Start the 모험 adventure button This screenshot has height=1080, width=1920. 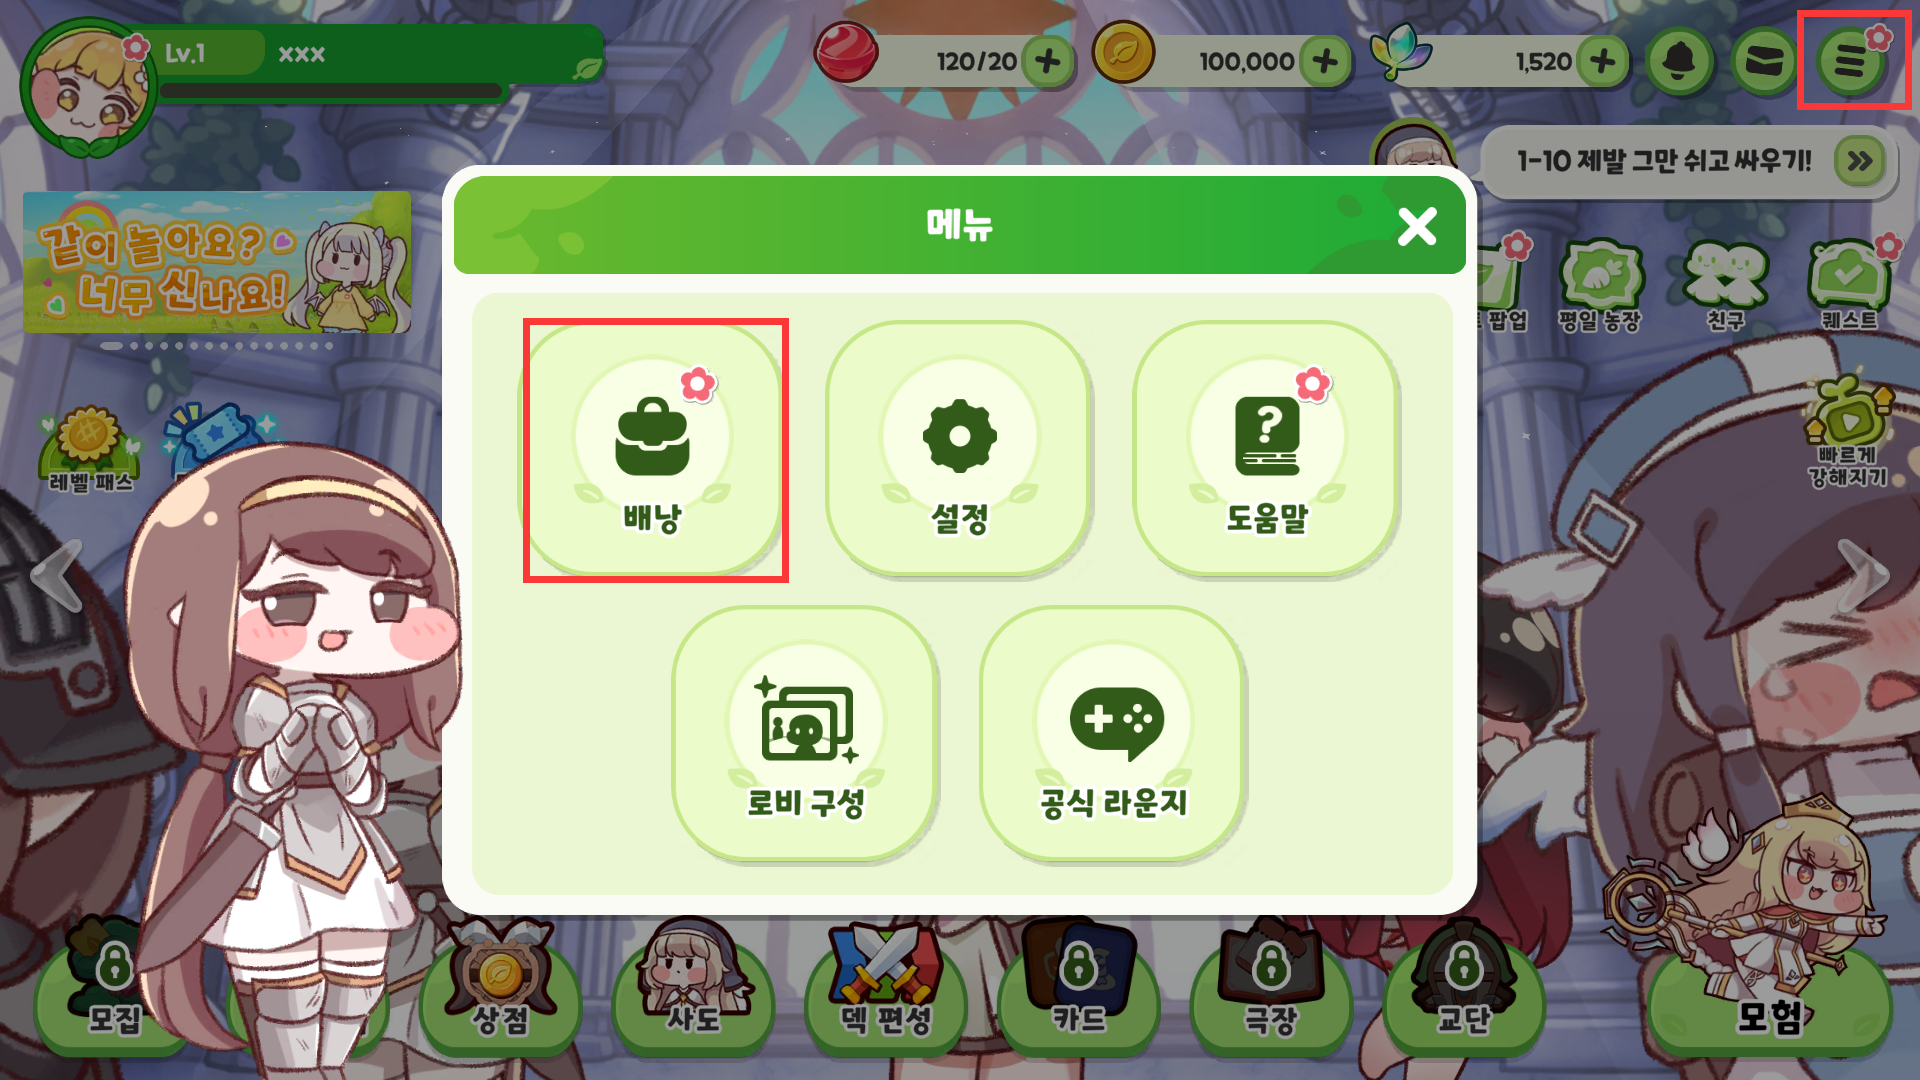(1769, 1000)
